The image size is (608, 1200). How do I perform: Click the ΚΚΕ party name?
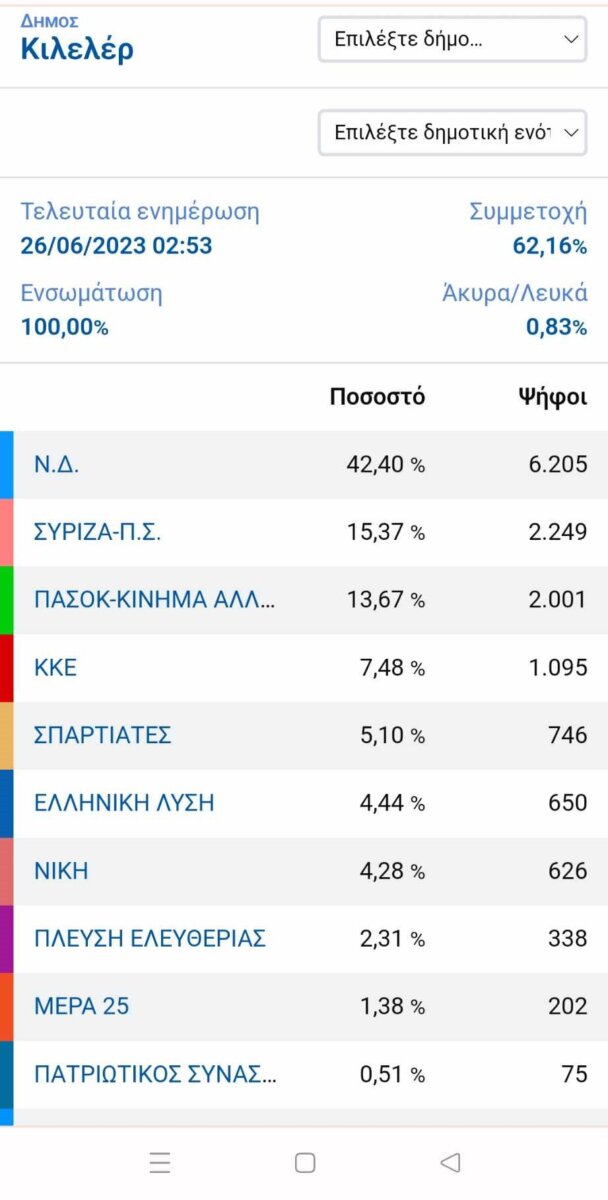(55, 667)
